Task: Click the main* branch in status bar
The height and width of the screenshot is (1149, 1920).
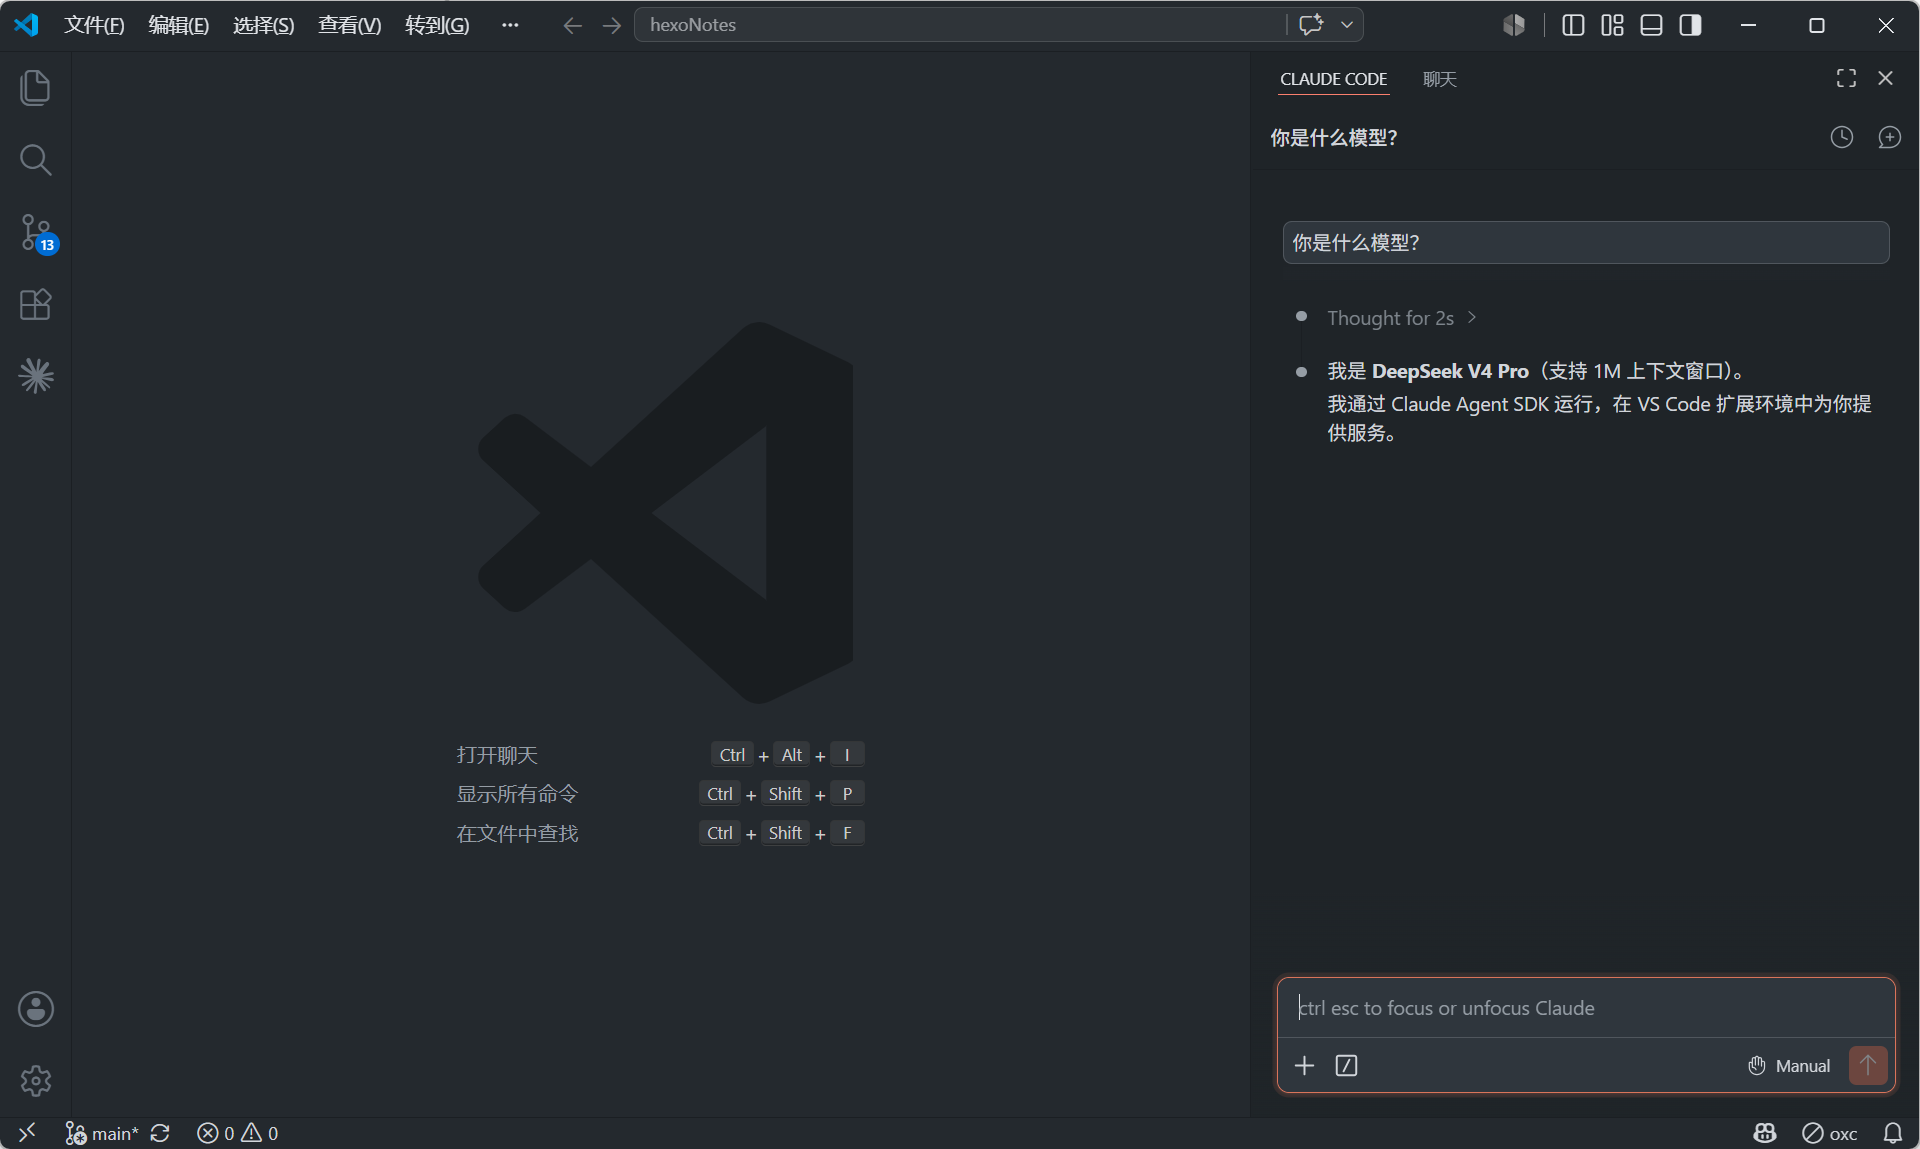Action: (x=101, y=1133)
